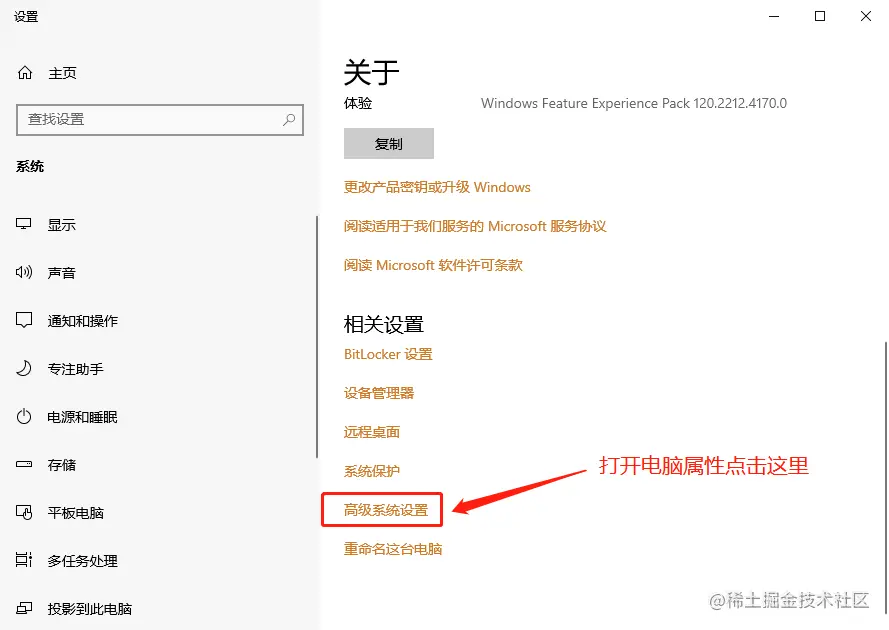
Task: Click the 相关设置 heading
Action: point(384,325)
